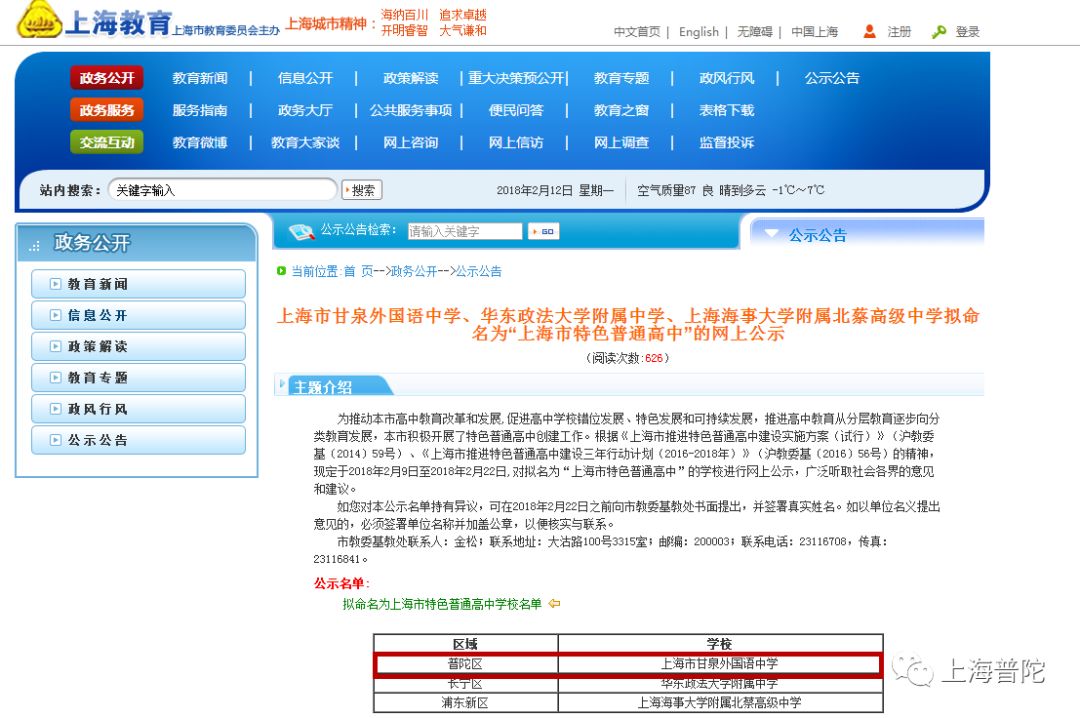Click the 注册 register link
The image size is (1080, 718).
[x=899, y=32]
